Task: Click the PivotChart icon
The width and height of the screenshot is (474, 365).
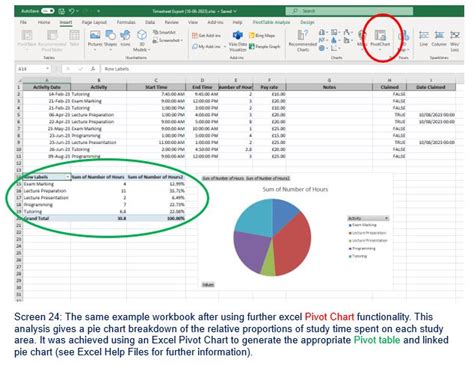Action: [380, 35]
